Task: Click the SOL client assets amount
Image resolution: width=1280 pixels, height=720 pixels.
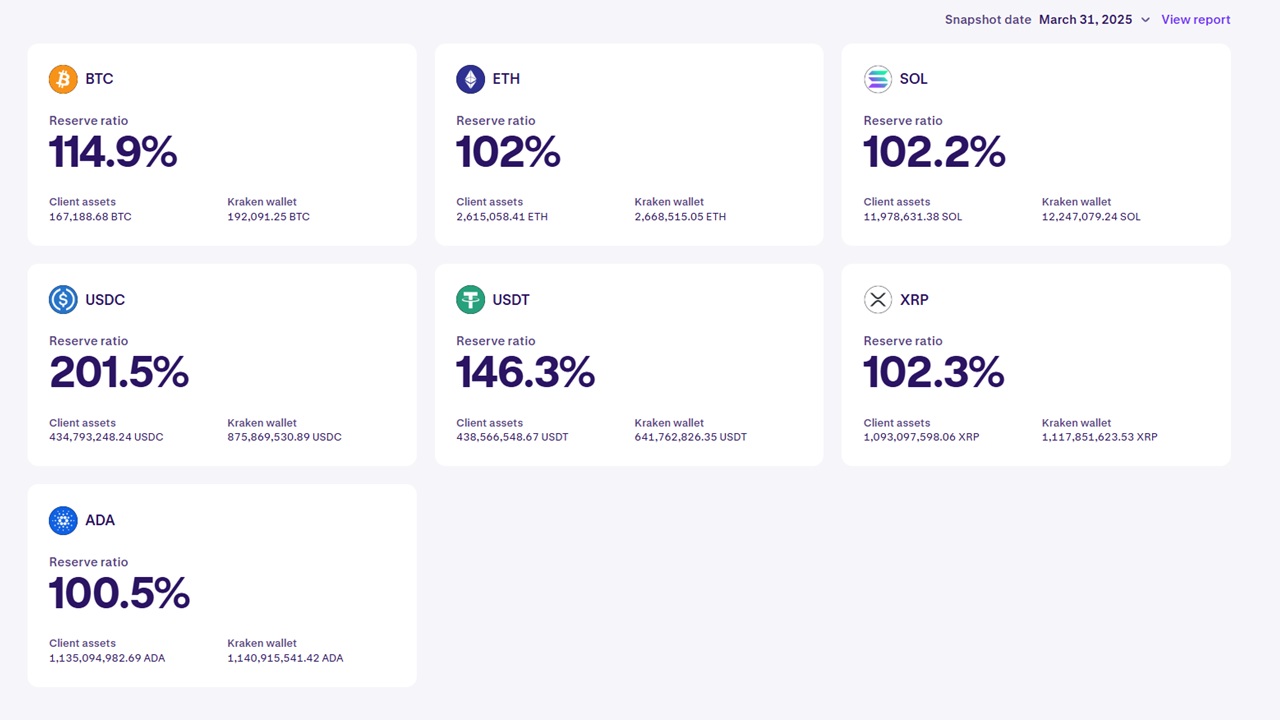Action: pyautogui.click(x=912, y=217)
